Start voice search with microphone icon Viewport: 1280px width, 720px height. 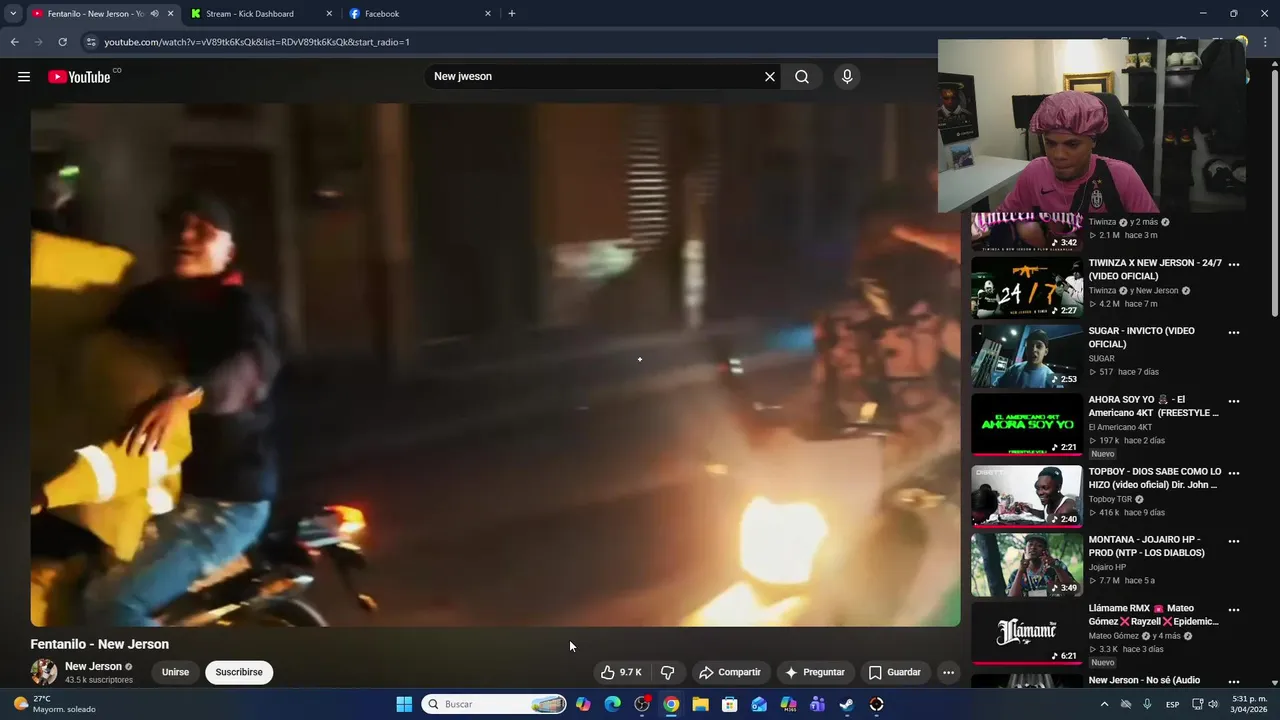pyautogui.click(x=847, y=77)
